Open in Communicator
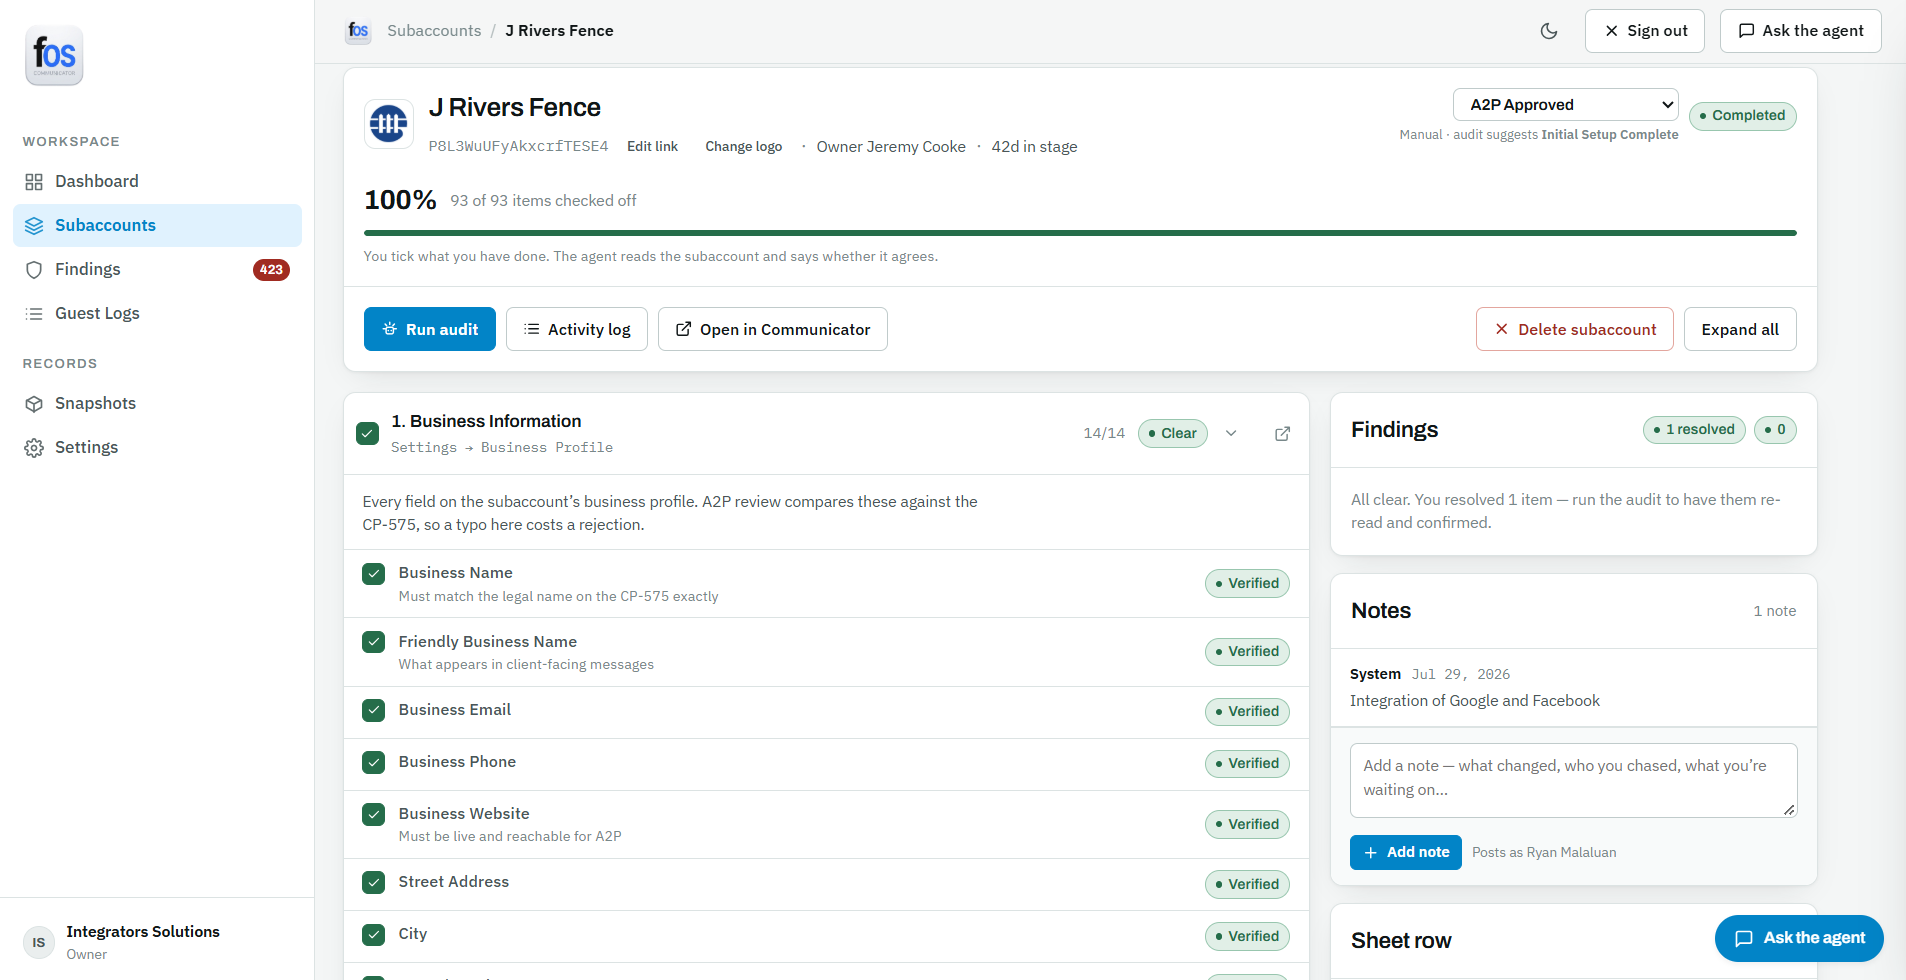Viewport: 1906px width, 980px height. pyautogui.click(x=773, y=329)
